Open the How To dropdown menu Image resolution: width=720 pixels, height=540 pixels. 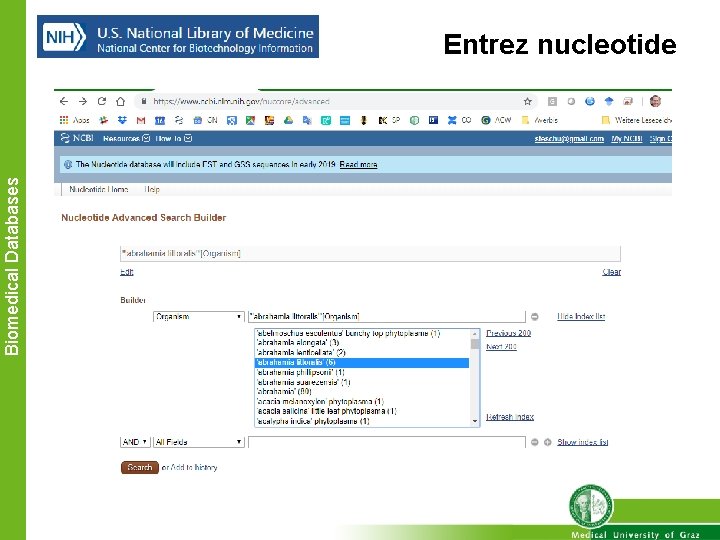[x=174, y=138]
